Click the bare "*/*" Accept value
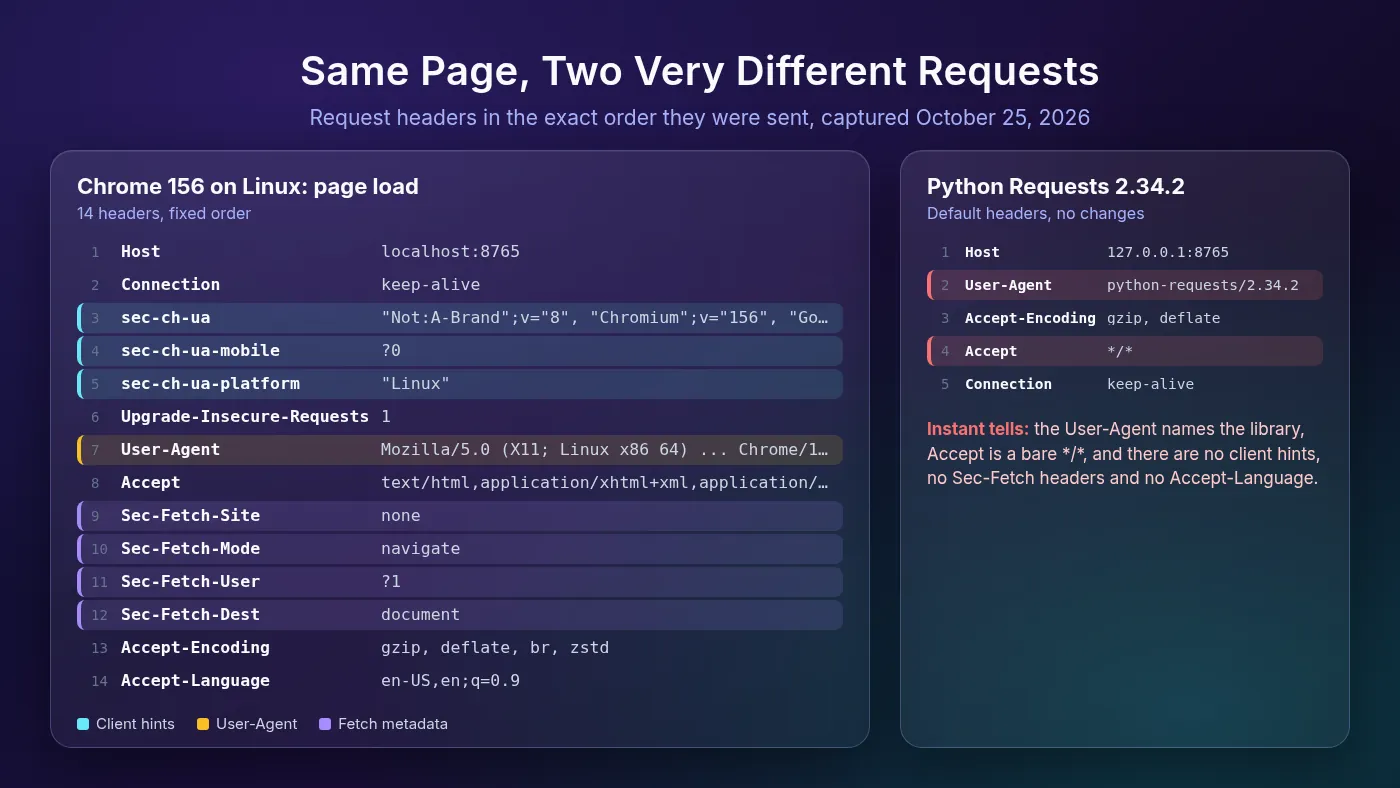The width and height of the screenshot is (1400, 788). 1120,352
